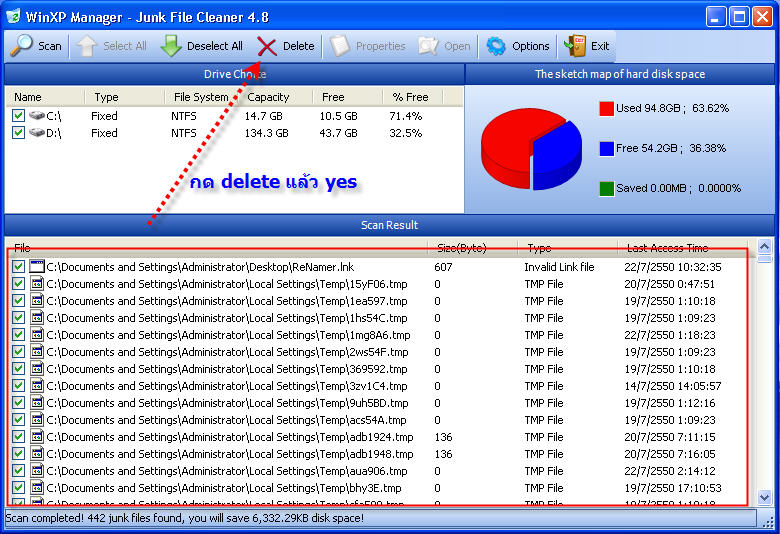Click the ReNamer.lnk file icon
Image resolution: width=780 pixels, height=534 pixels.
[x=37, y=267]
